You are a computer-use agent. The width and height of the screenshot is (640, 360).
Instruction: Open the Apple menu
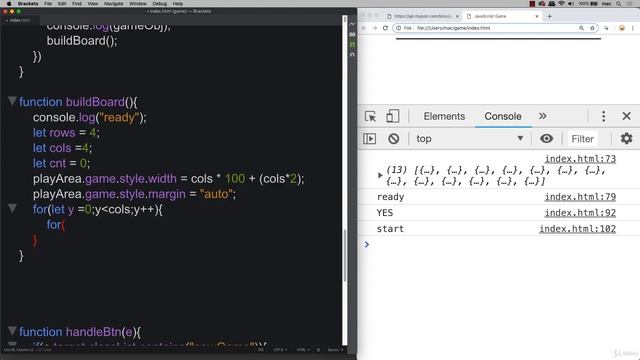click(x=9, y=3)
